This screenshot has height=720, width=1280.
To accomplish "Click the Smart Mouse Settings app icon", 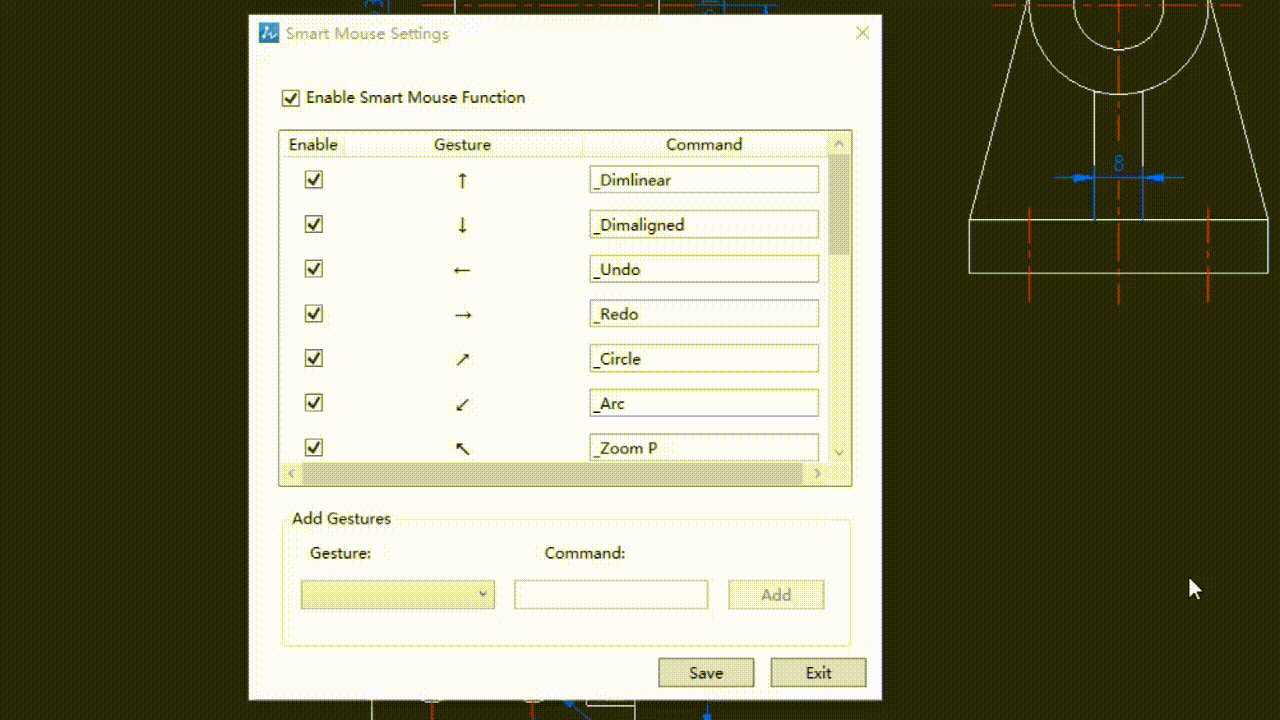I will pos(268,33).
